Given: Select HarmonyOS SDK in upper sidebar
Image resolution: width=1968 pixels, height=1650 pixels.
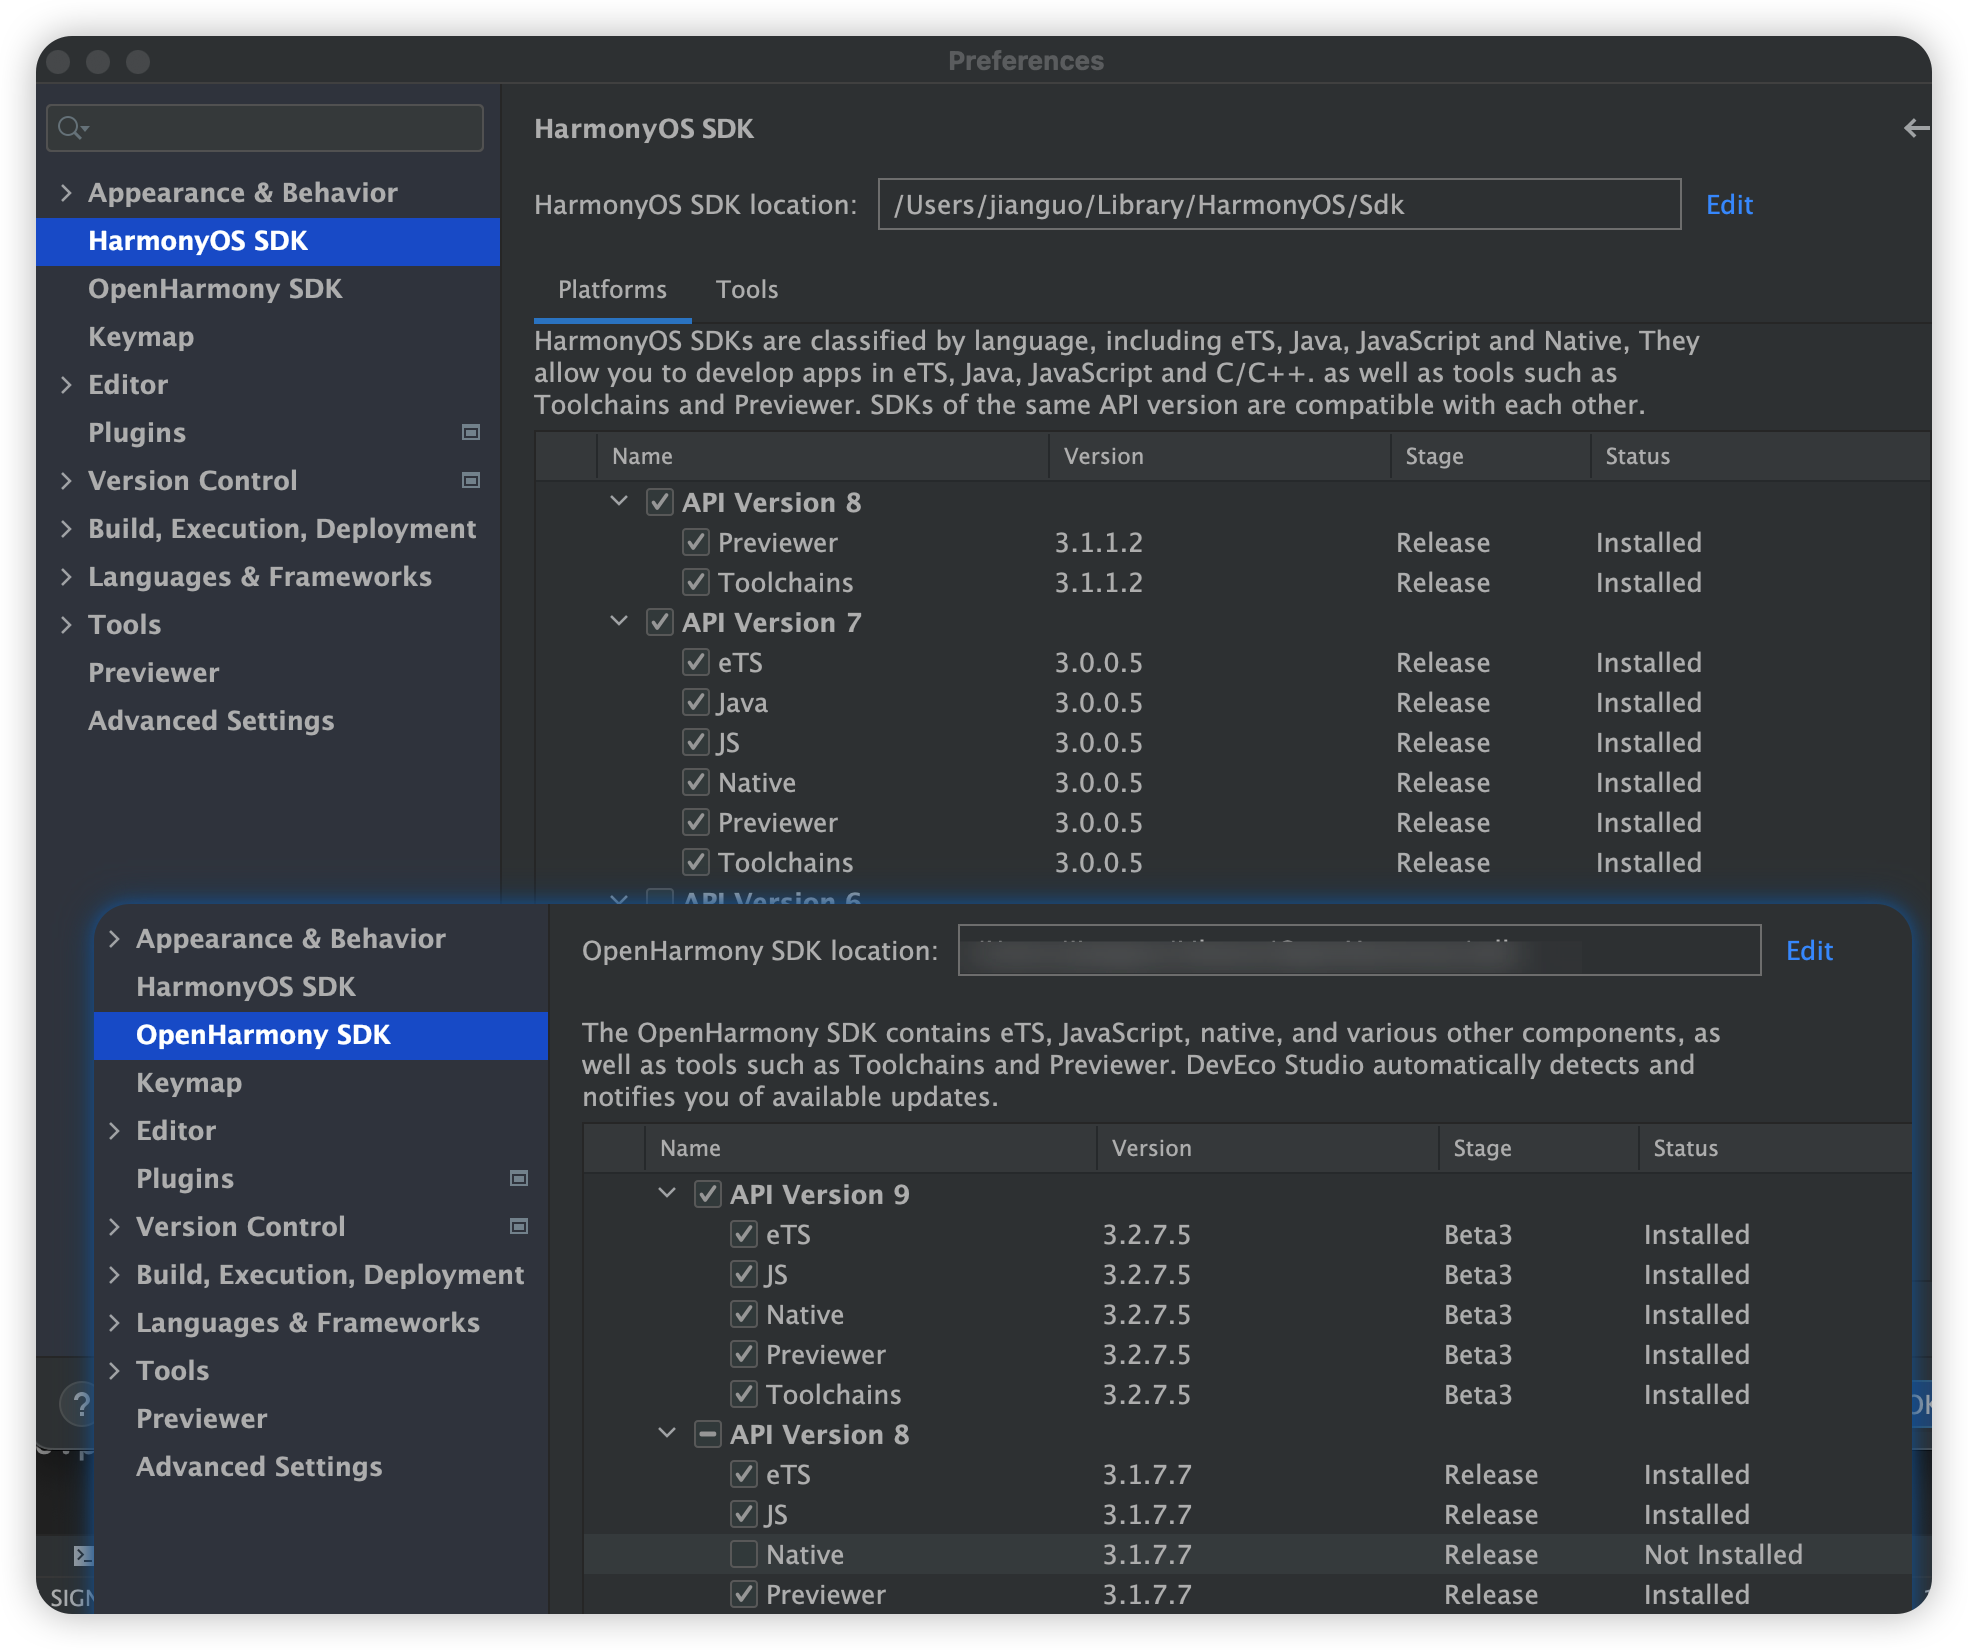Looking at the screenshot, I should (268, 241).
